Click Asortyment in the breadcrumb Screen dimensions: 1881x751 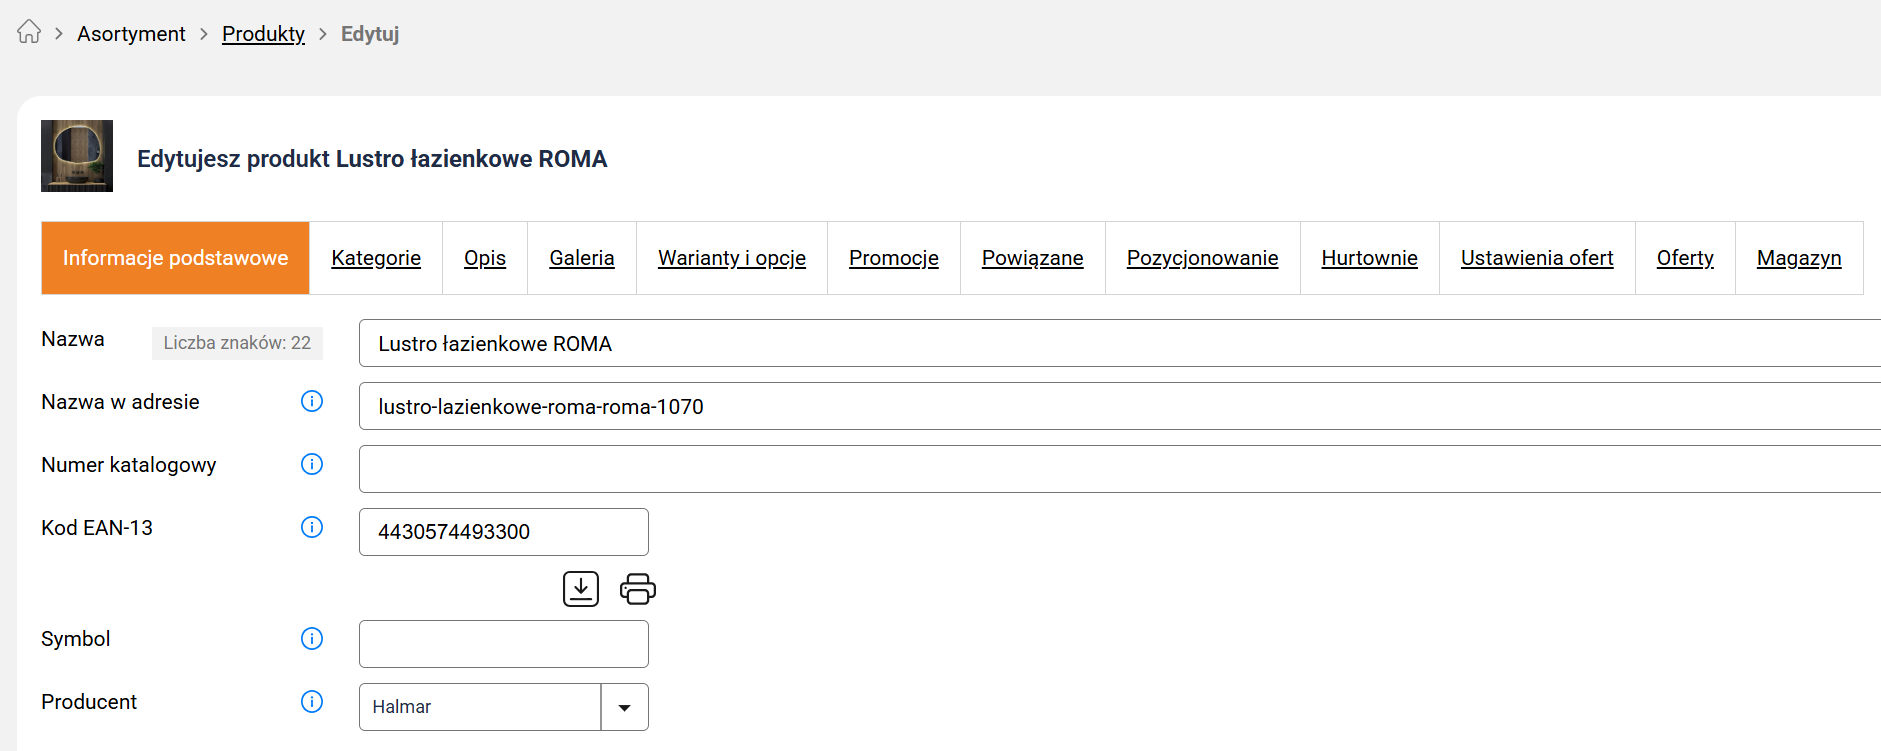[131, 34]
